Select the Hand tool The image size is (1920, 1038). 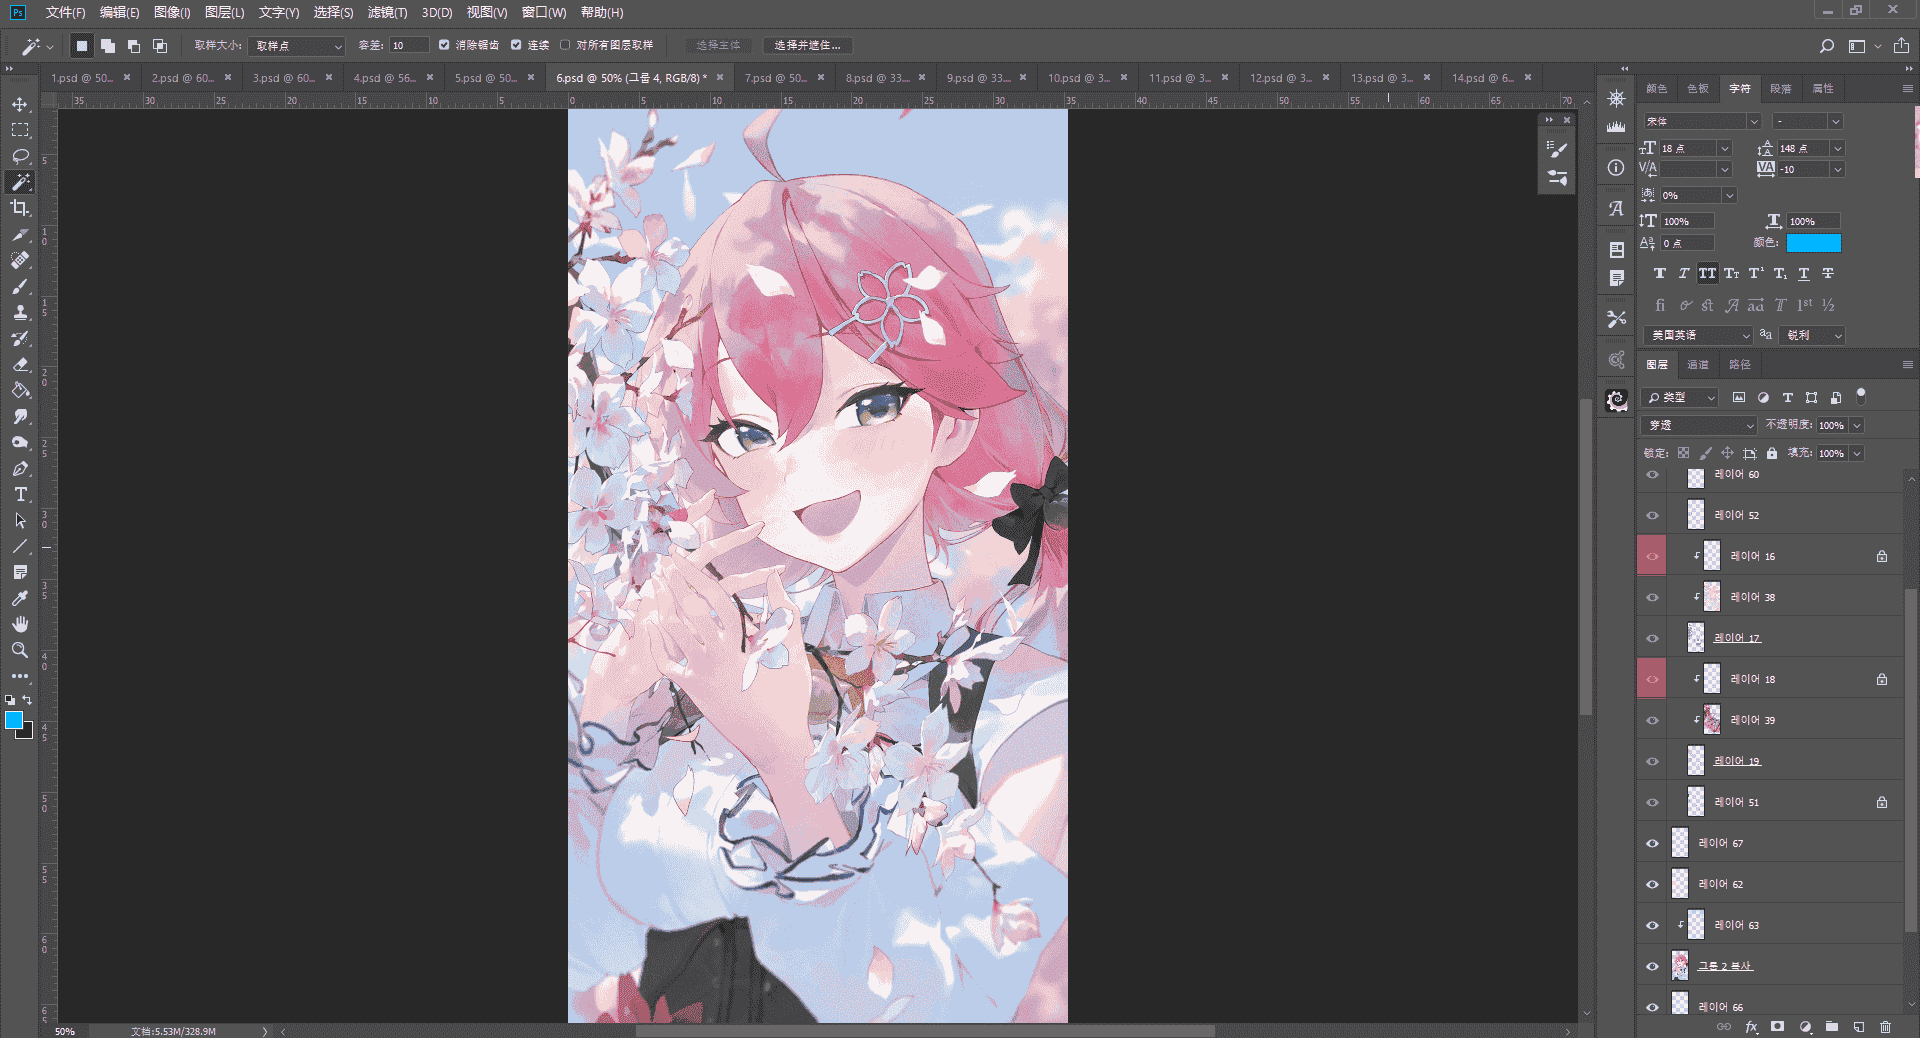(20, 624)
